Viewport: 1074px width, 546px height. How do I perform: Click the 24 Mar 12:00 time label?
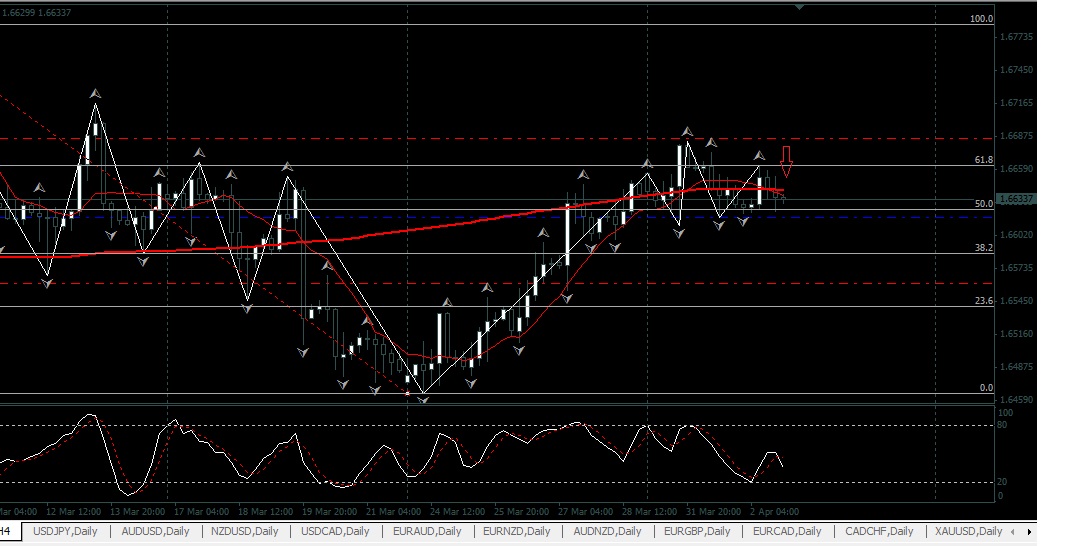click(x=458, y=512)
